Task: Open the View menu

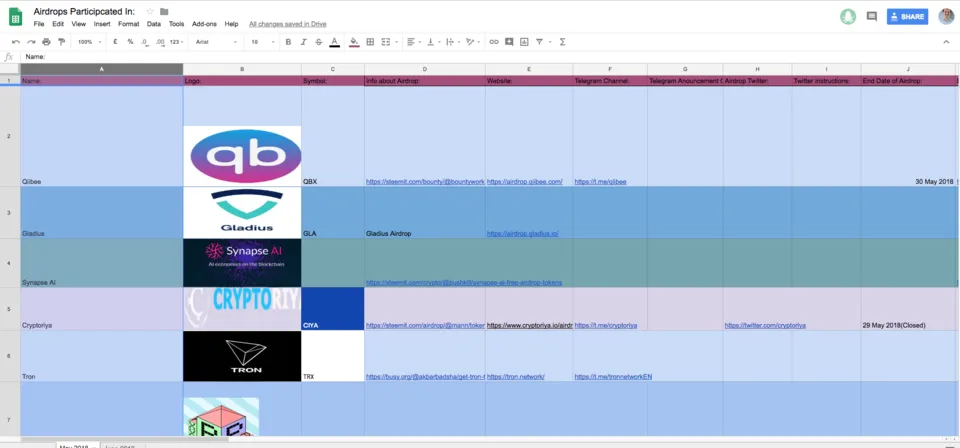Action: [x=78, y=24]
